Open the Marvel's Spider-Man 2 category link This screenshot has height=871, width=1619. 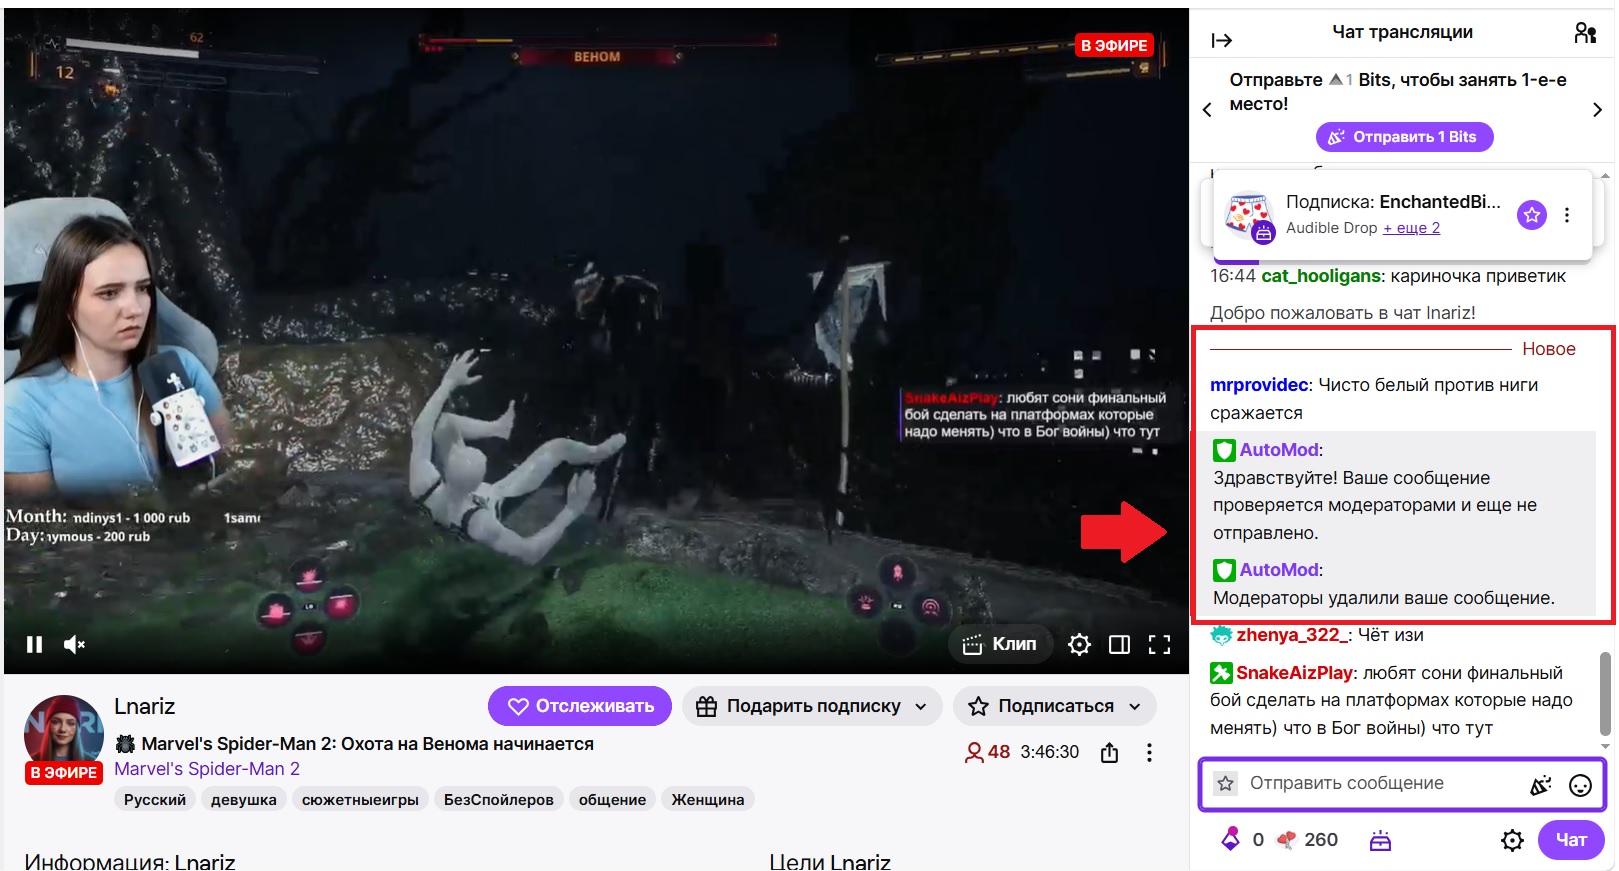207,769
